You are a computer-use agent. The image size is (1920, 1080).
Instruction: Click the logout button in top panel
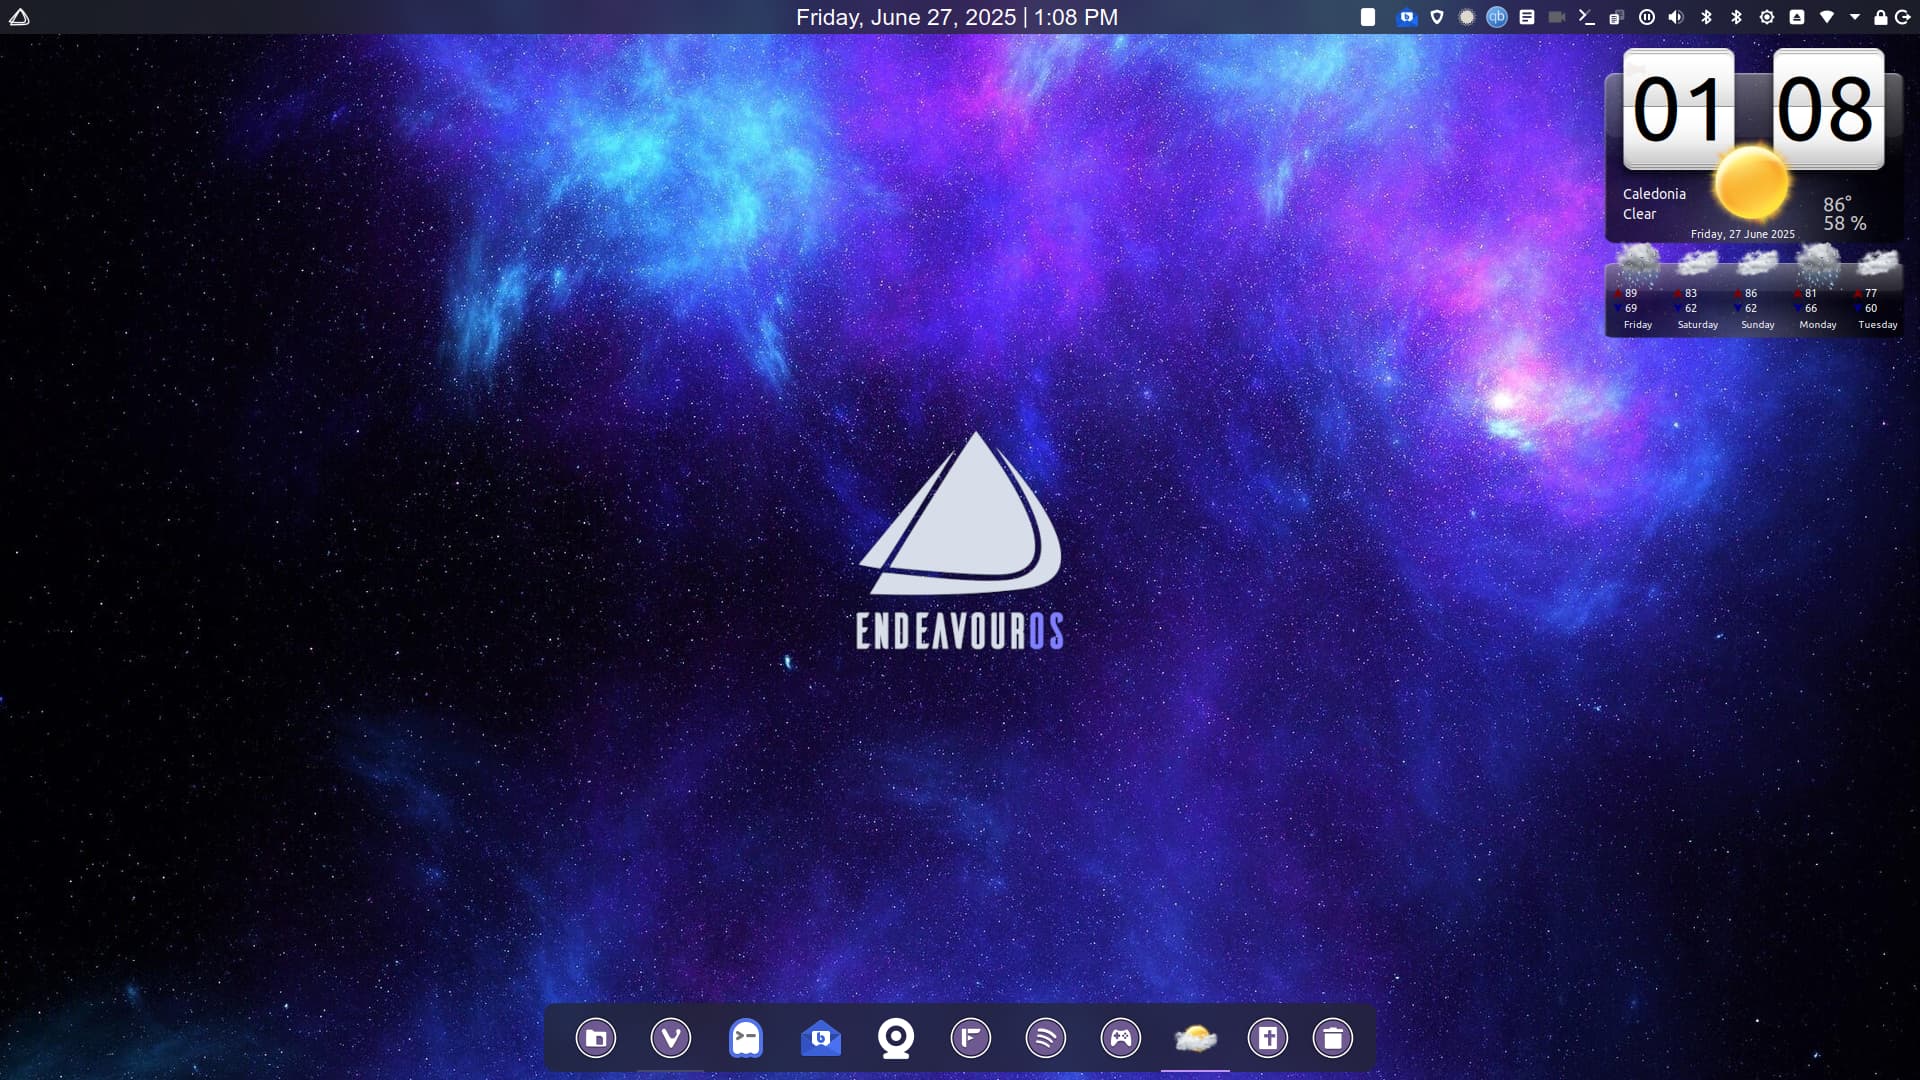click(x=1903, y=17)
